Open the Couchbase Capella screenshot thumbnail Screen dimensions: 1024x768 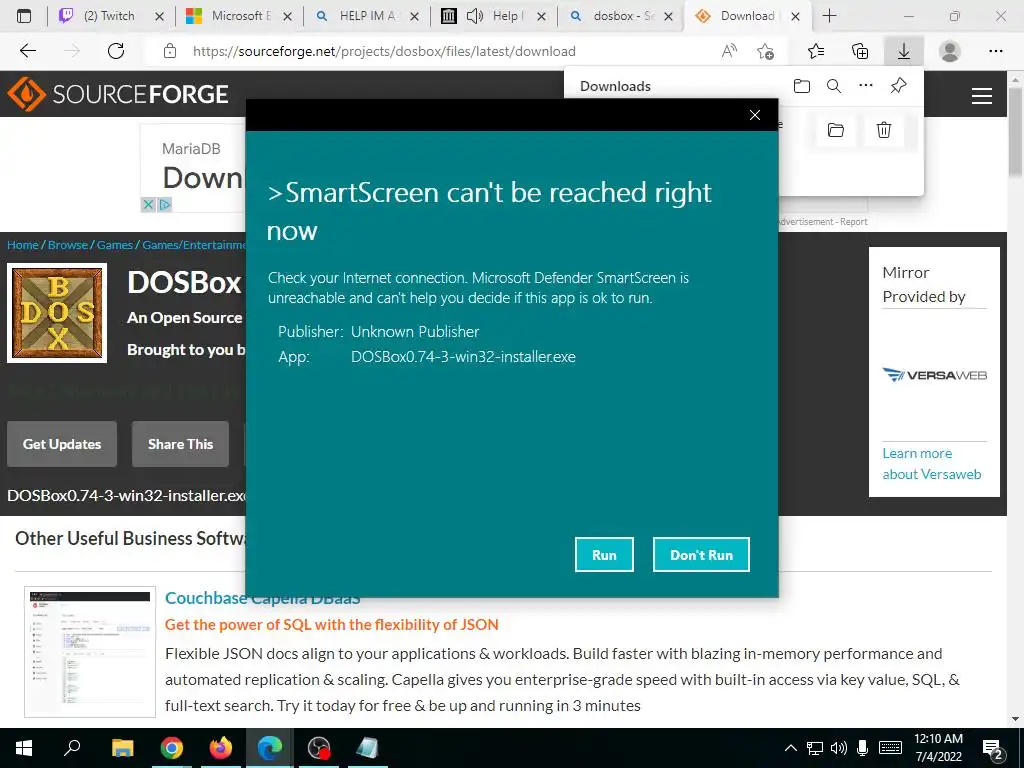(x=90, y=652)
